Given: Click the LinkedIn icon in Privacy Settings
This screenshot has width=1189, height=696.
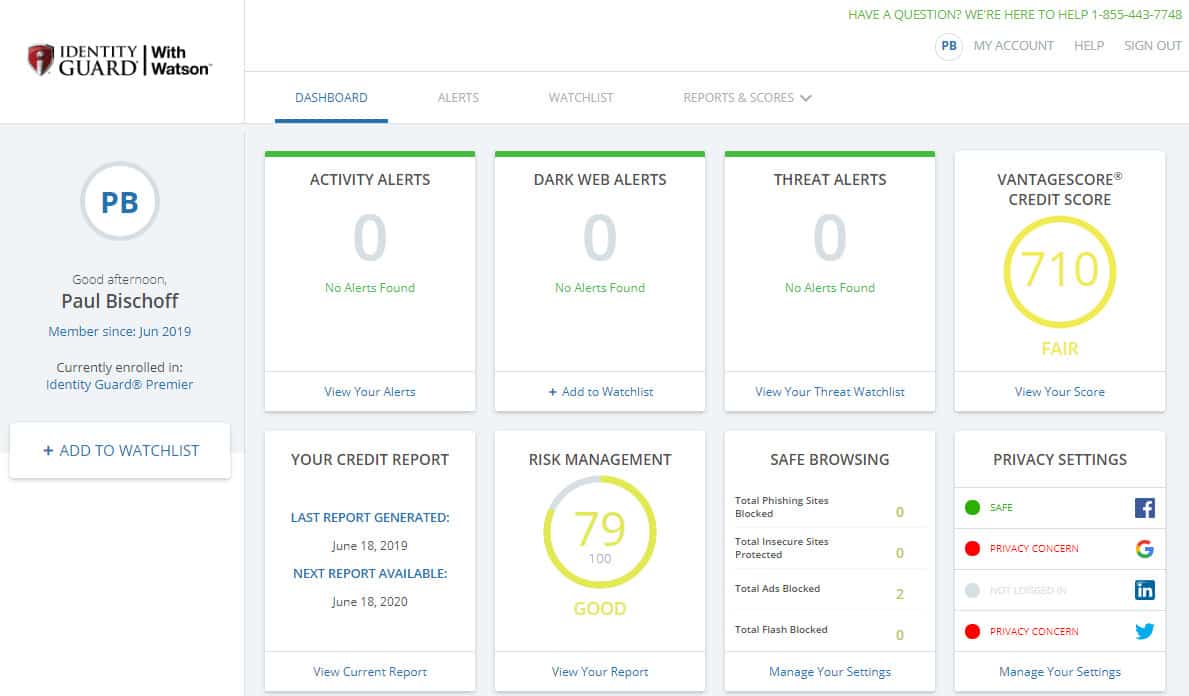Looking at the screenshot, I should click(1144, 590).
